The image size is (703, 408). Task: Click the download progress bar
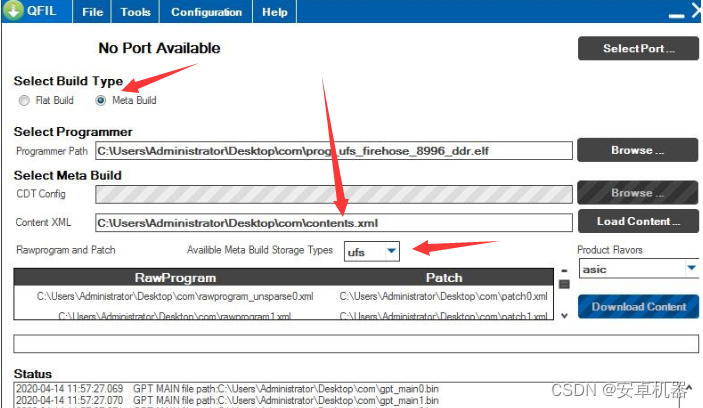tap(356, 344)
